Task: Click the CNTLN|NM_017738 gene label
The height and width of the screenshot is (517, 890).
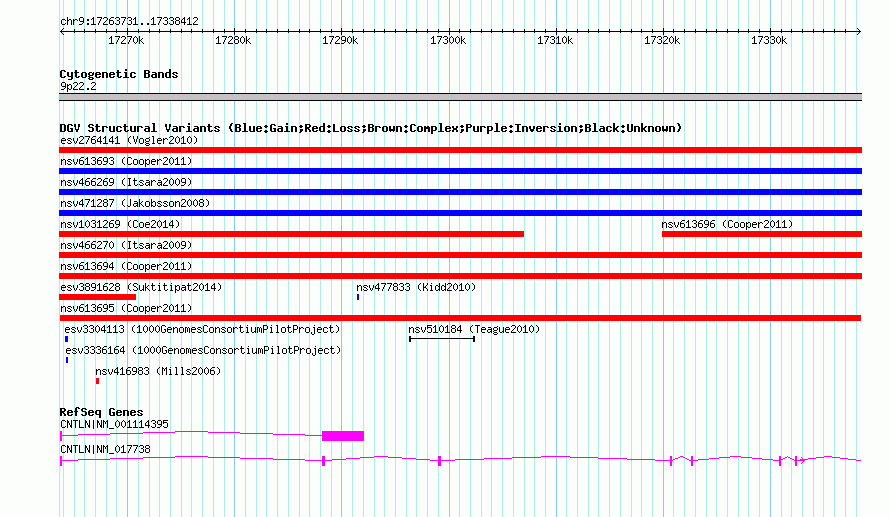Action: point(105,449)
